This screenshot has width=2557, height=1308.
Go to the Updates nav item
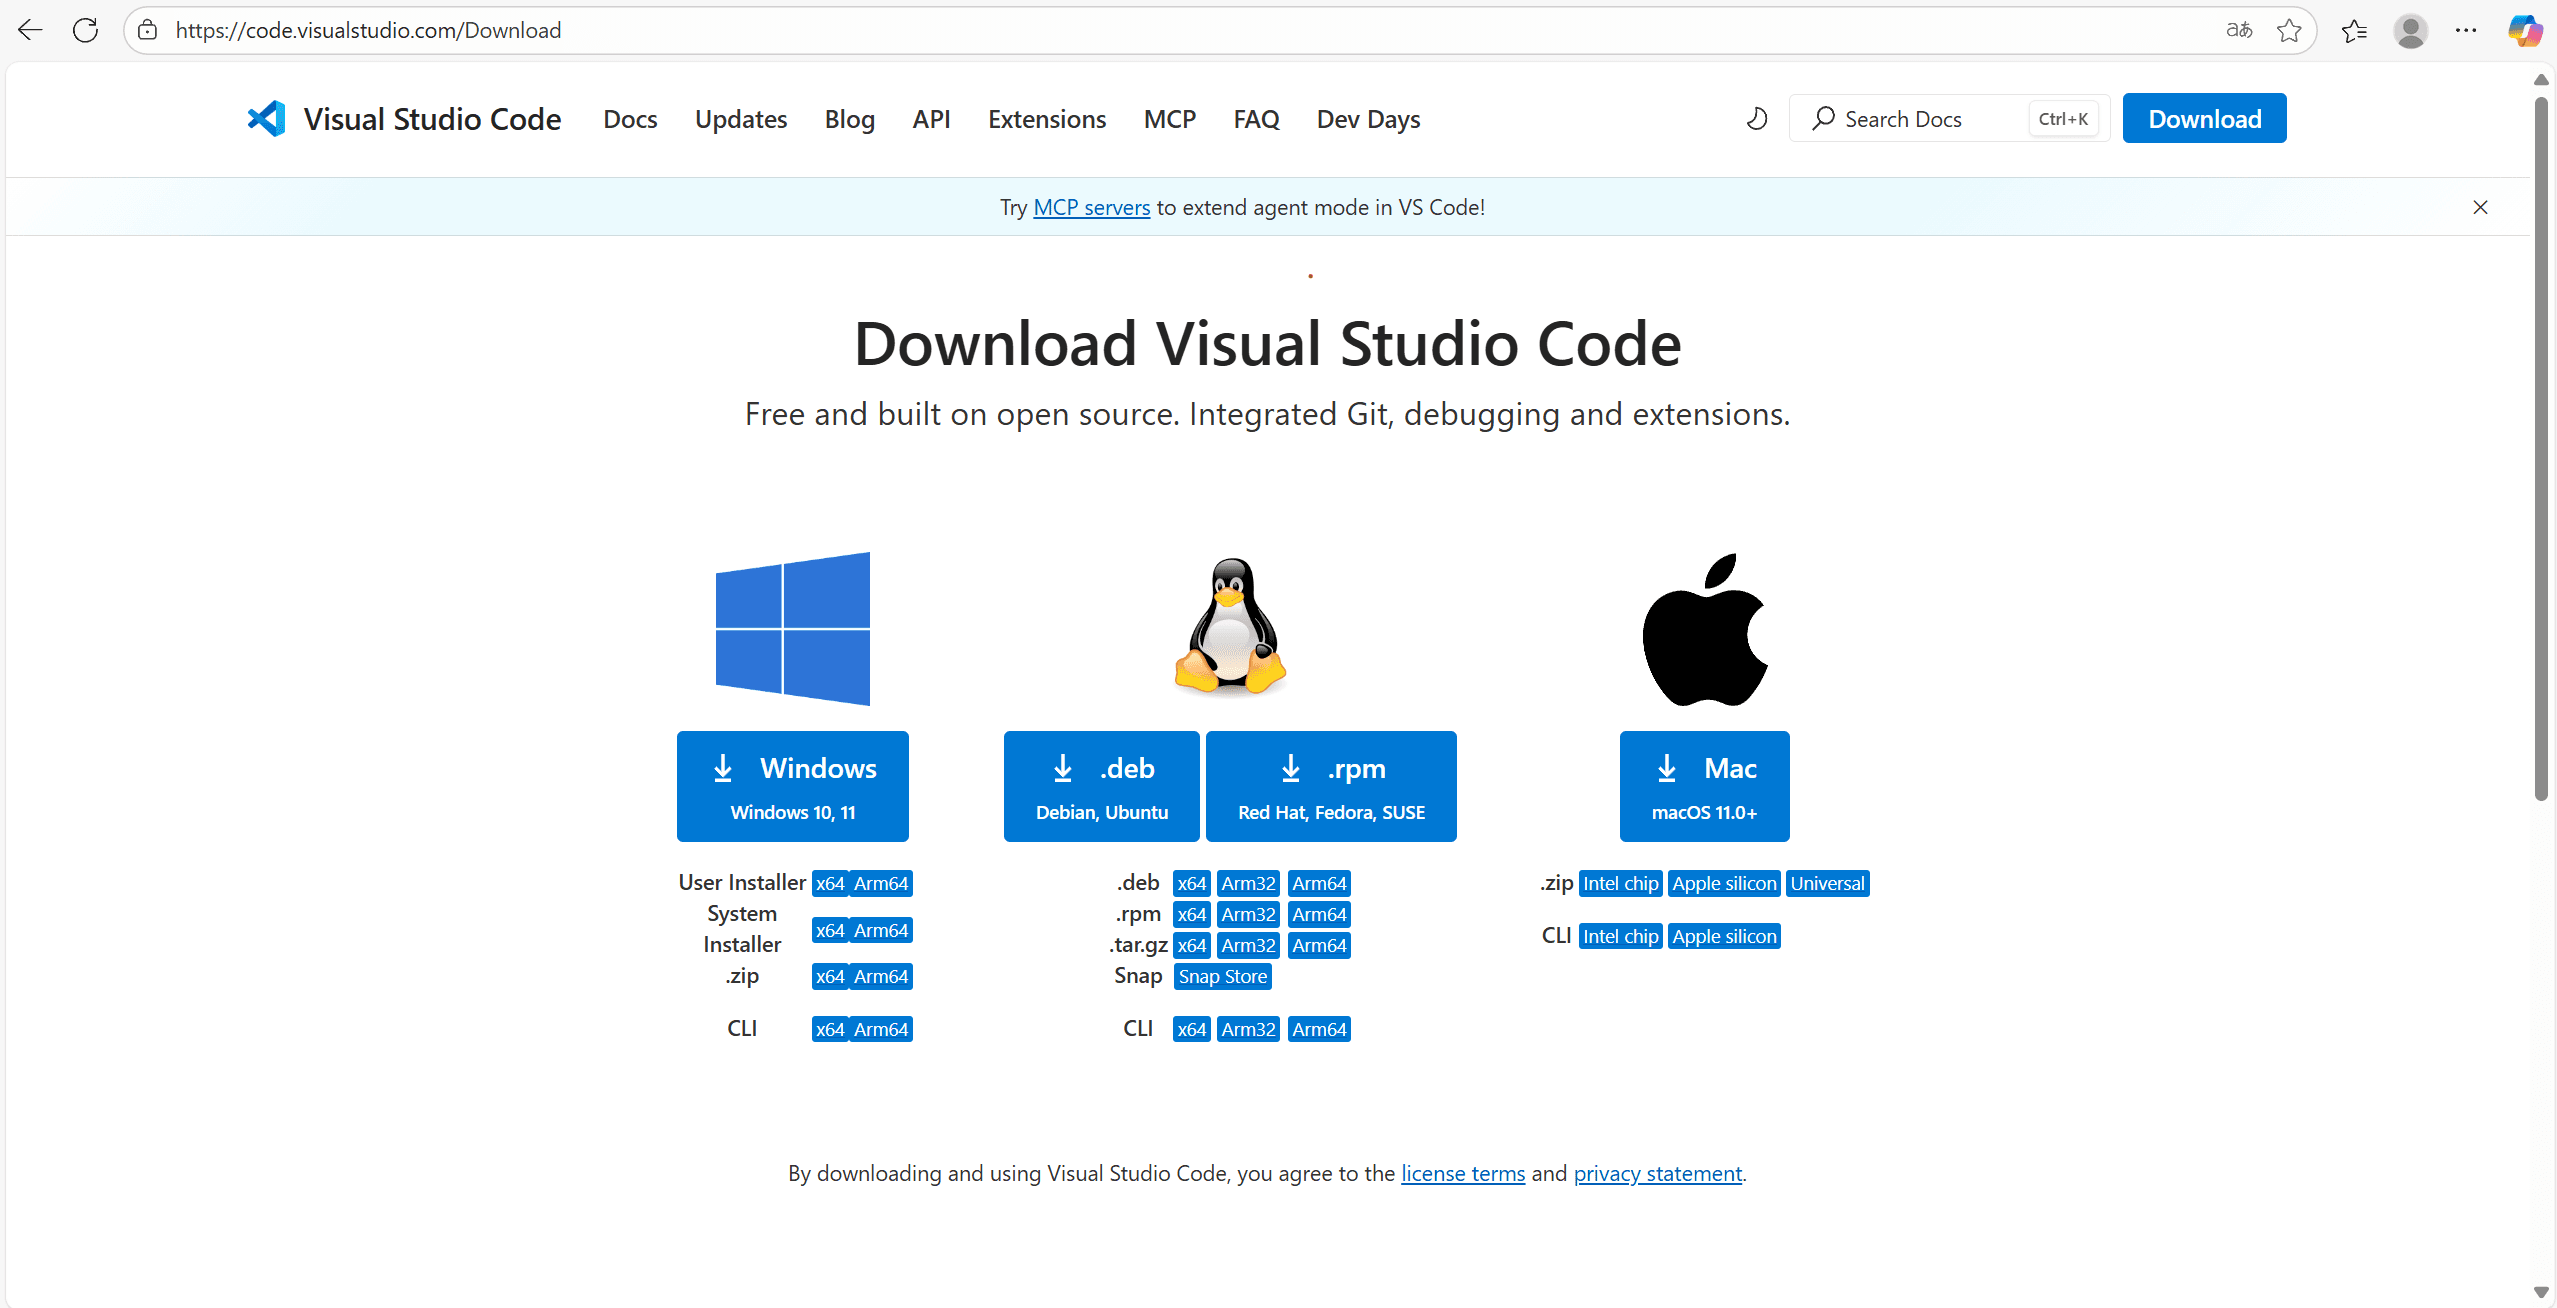coord(741,119)
